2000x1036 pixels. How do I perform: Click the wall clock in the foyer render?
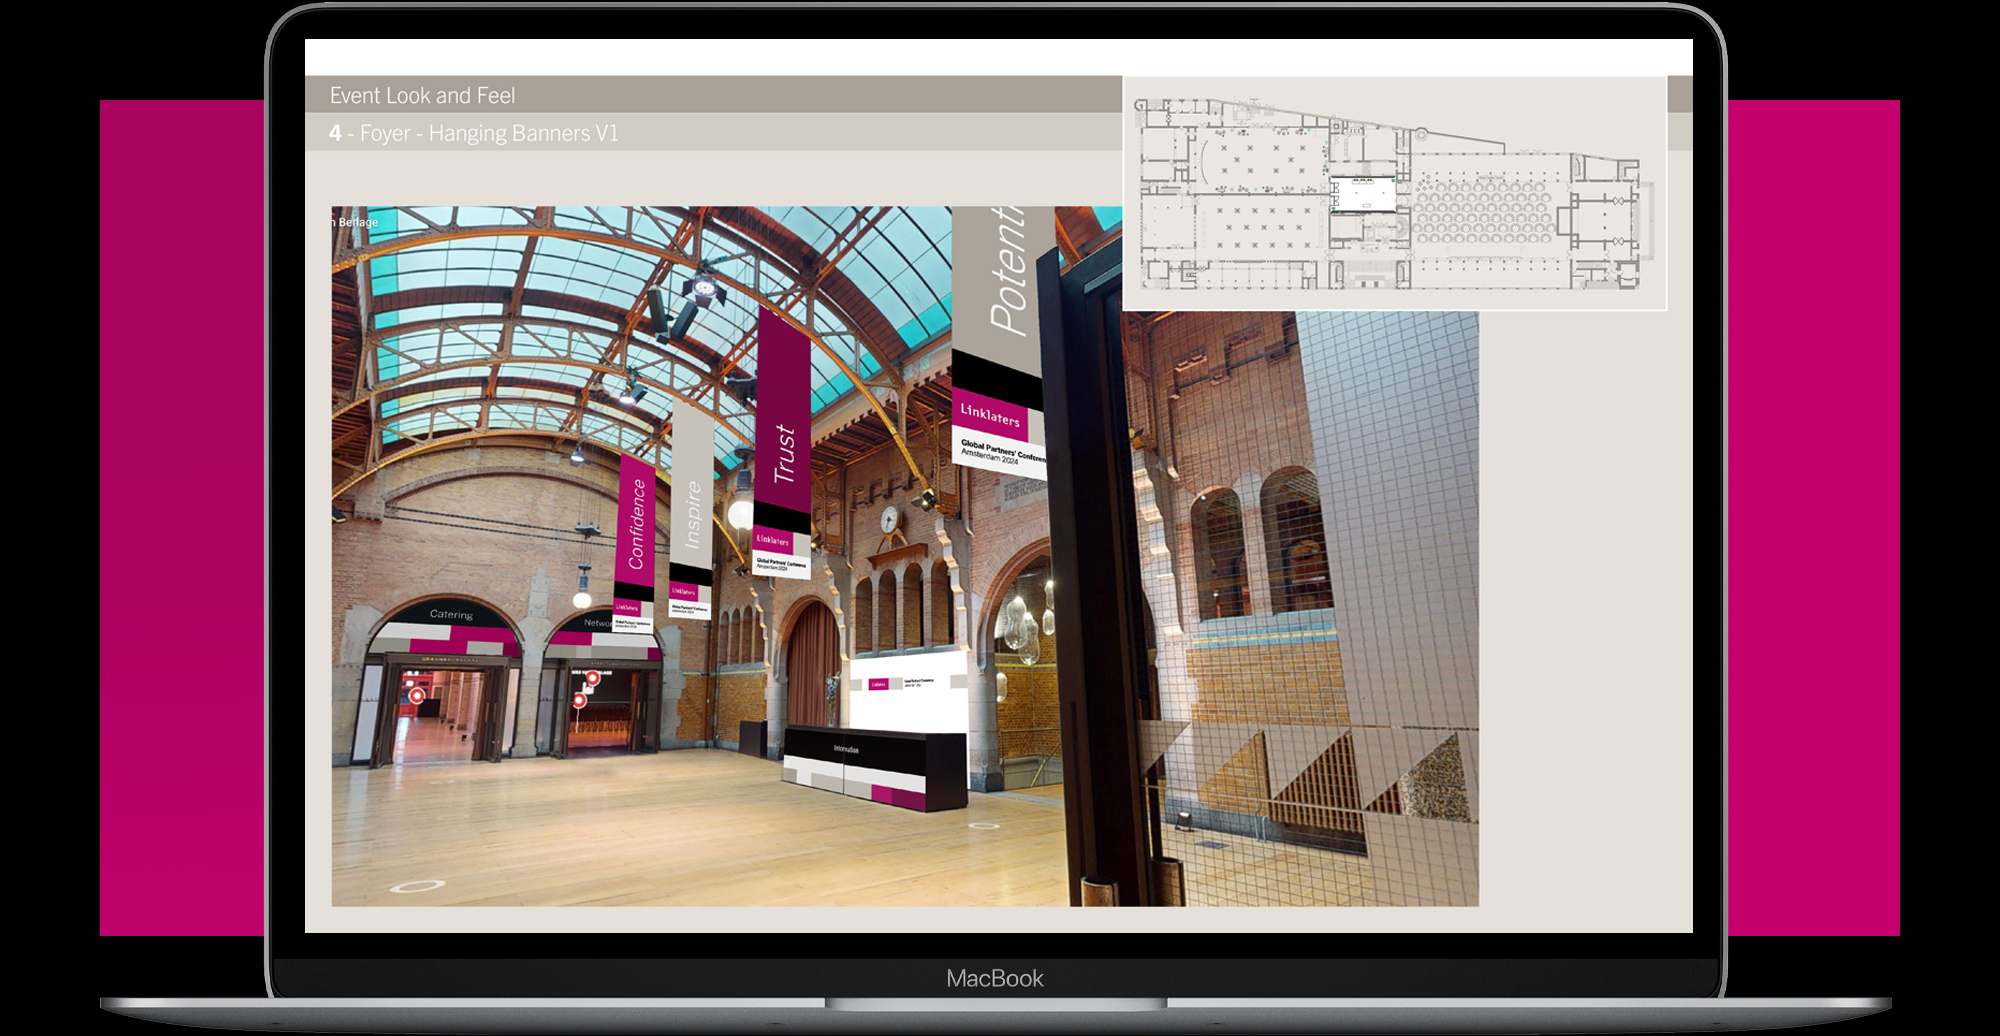(x=888, y=519)
